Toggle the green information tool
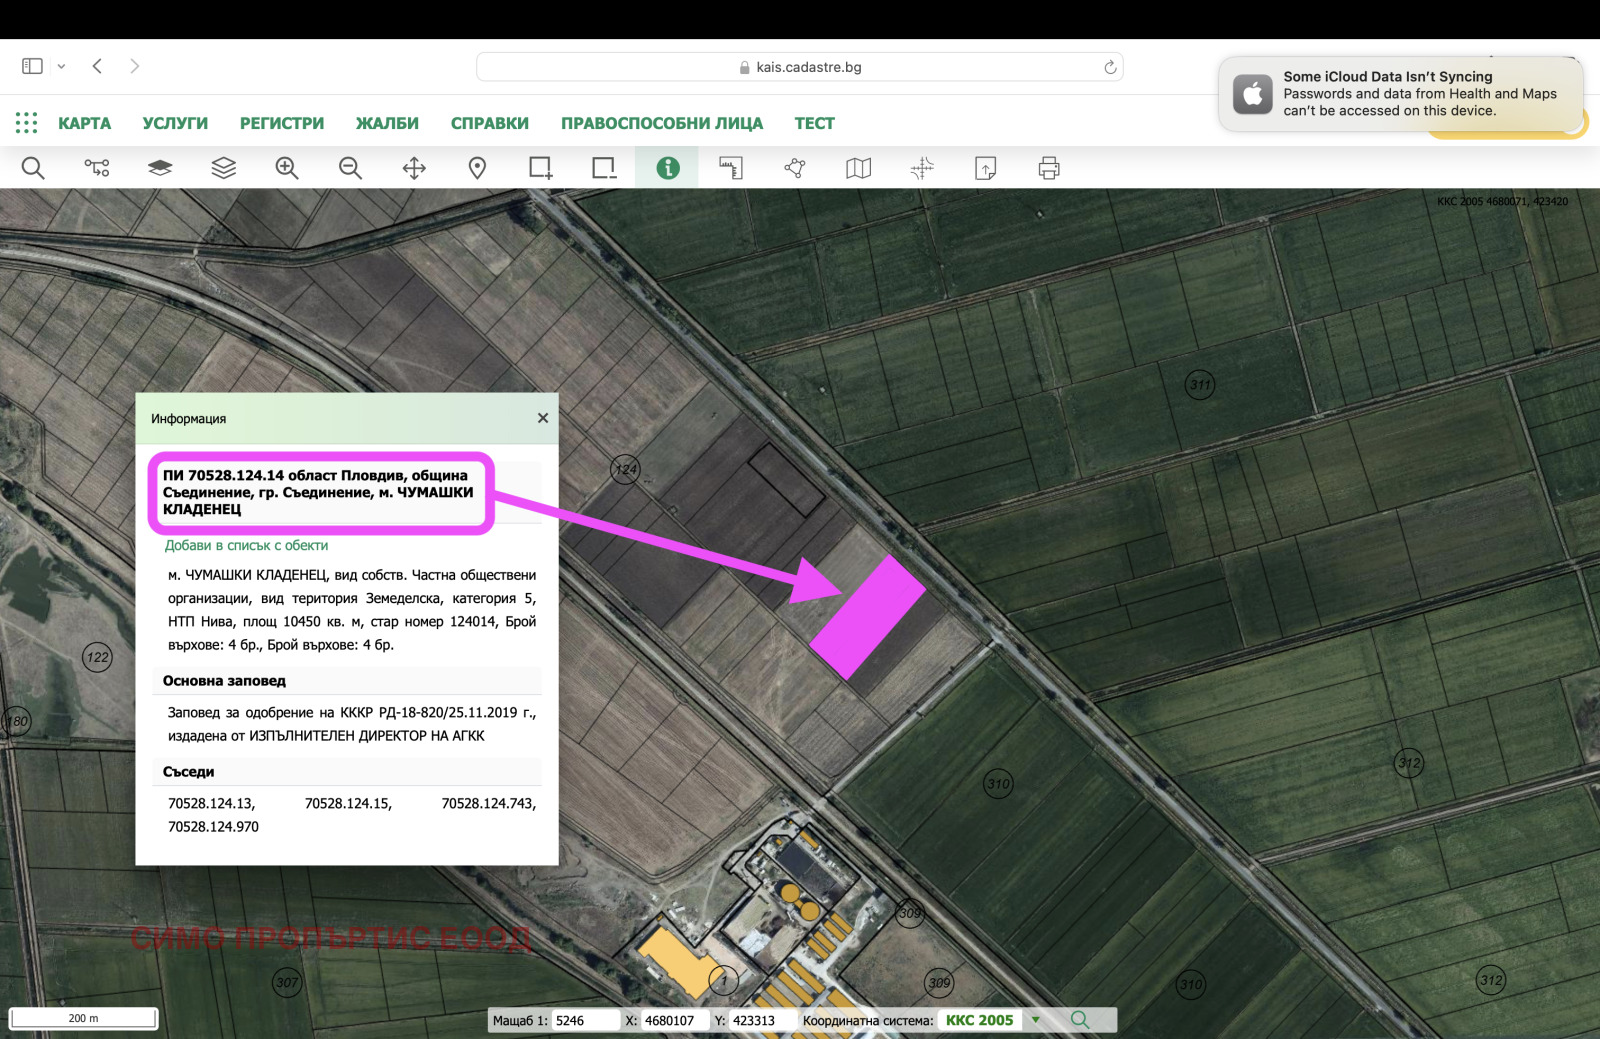This screenshot has width=1600, height=1039. (667, 168)
